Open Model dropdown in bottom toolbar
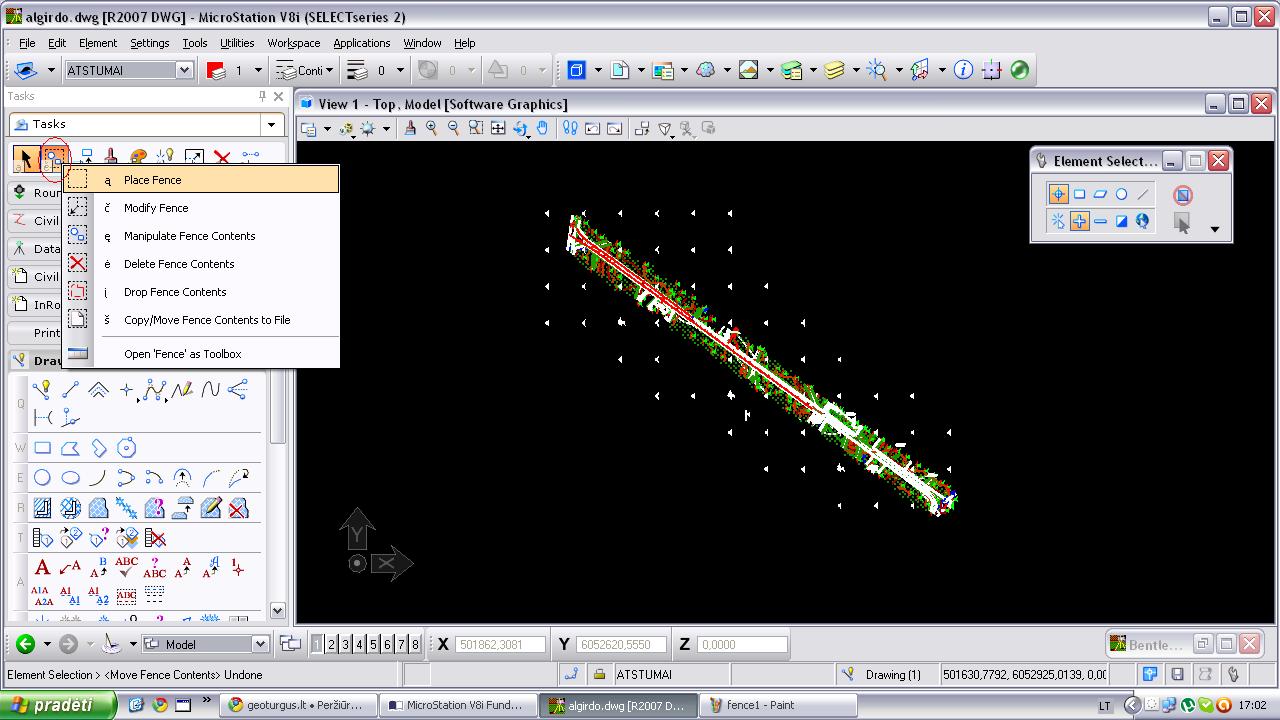 coord(260,644)
